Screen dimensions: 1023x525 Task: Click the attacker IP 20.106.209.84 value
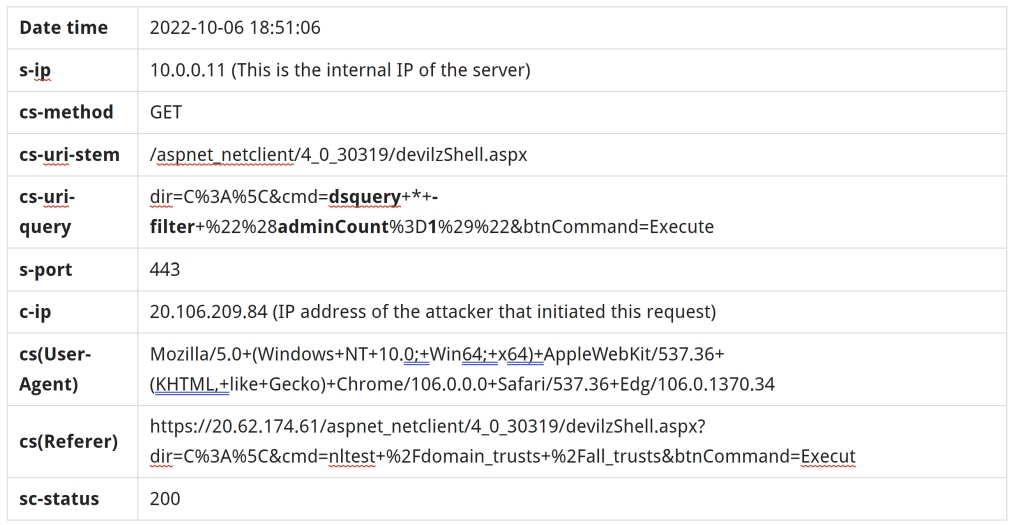pos(208,312)
